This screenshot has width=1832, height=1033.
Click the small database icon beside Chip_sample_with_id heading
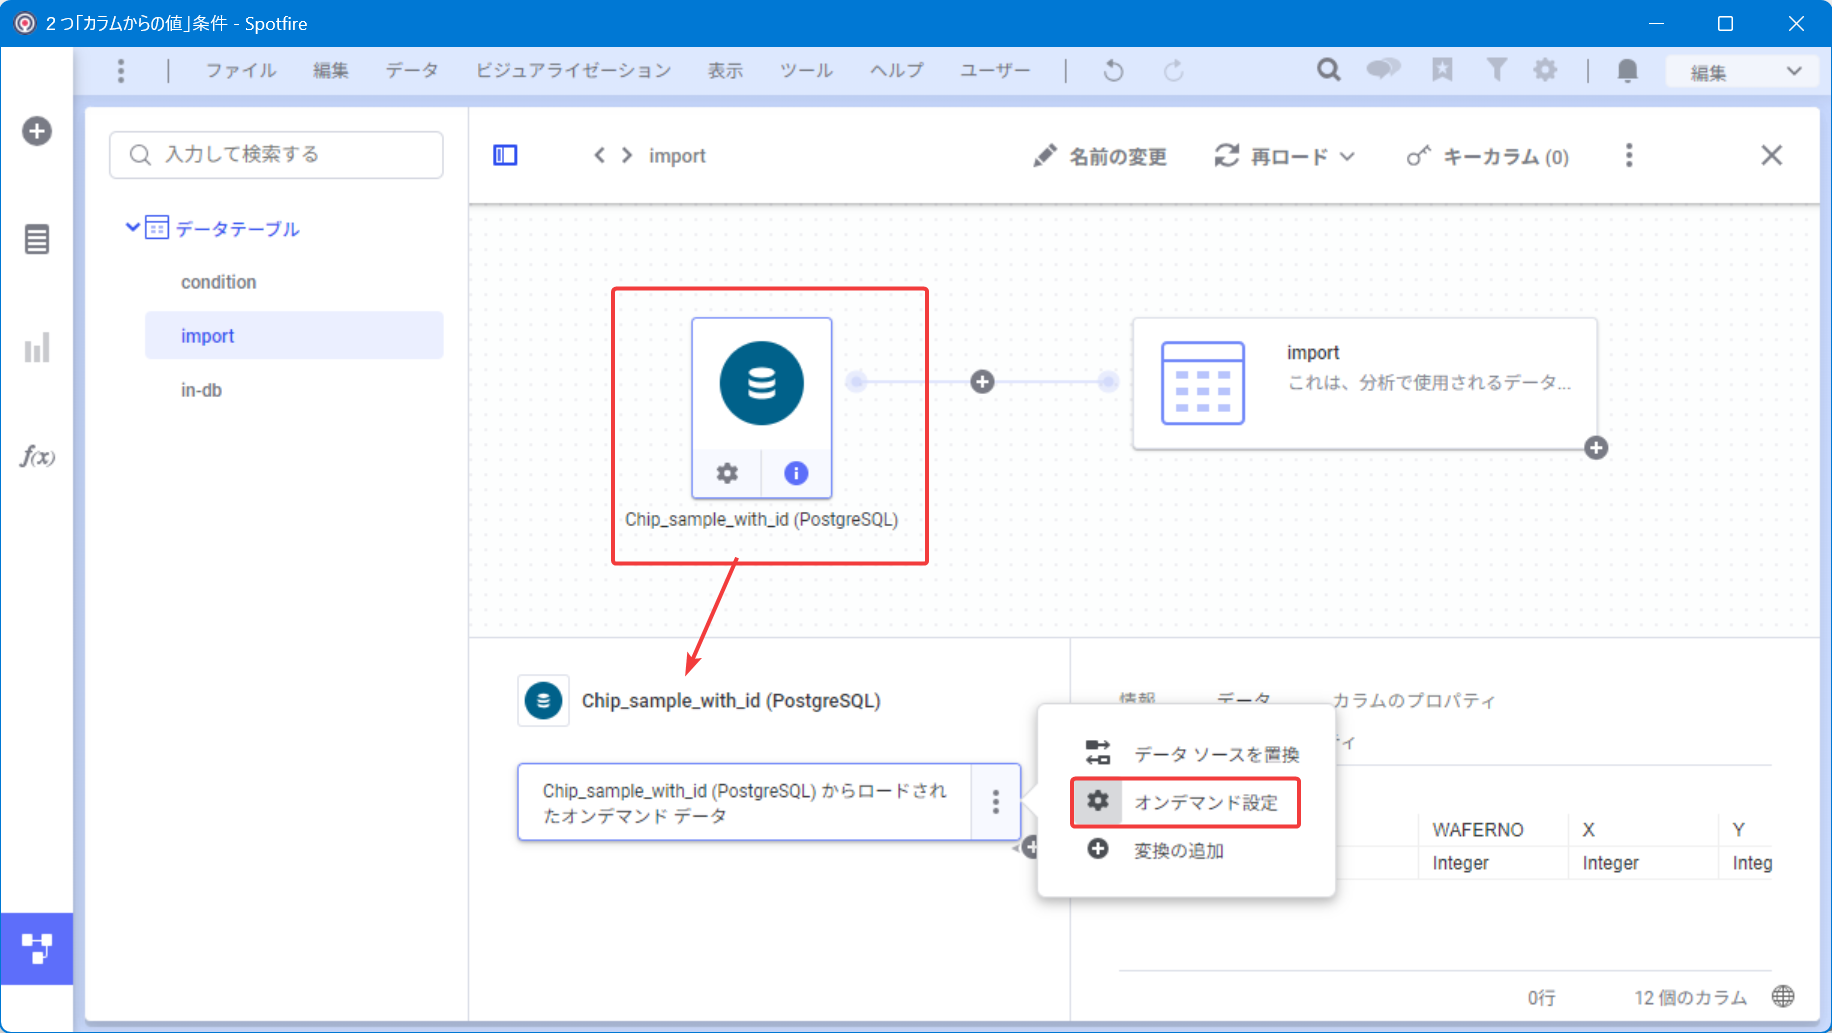pos(544,701)
